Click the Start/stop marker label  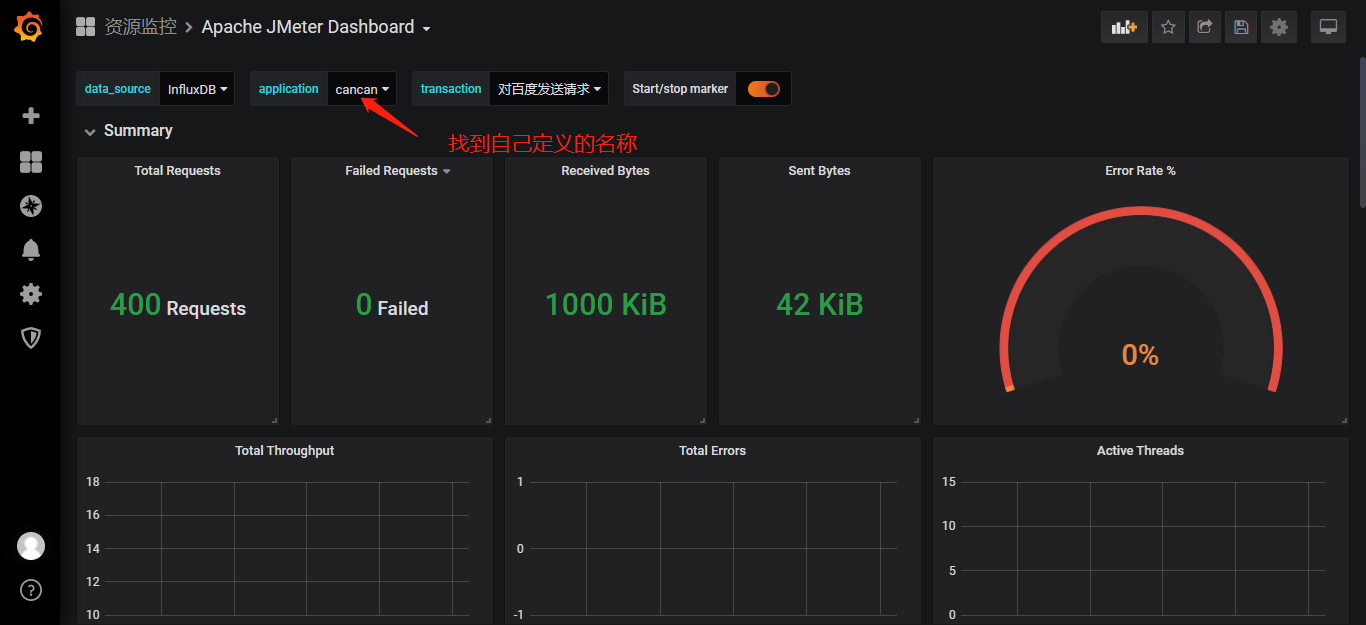(x=680, y=89)
